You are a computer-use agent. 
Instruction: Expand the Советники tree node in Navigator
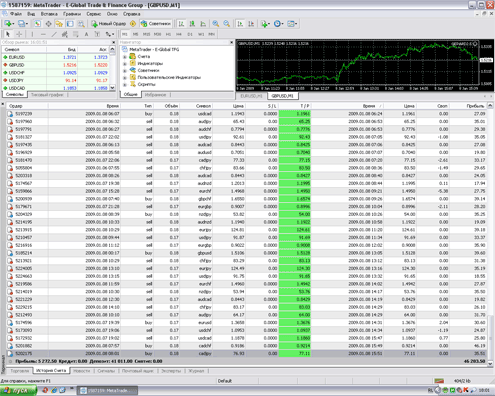coord(125,71)
